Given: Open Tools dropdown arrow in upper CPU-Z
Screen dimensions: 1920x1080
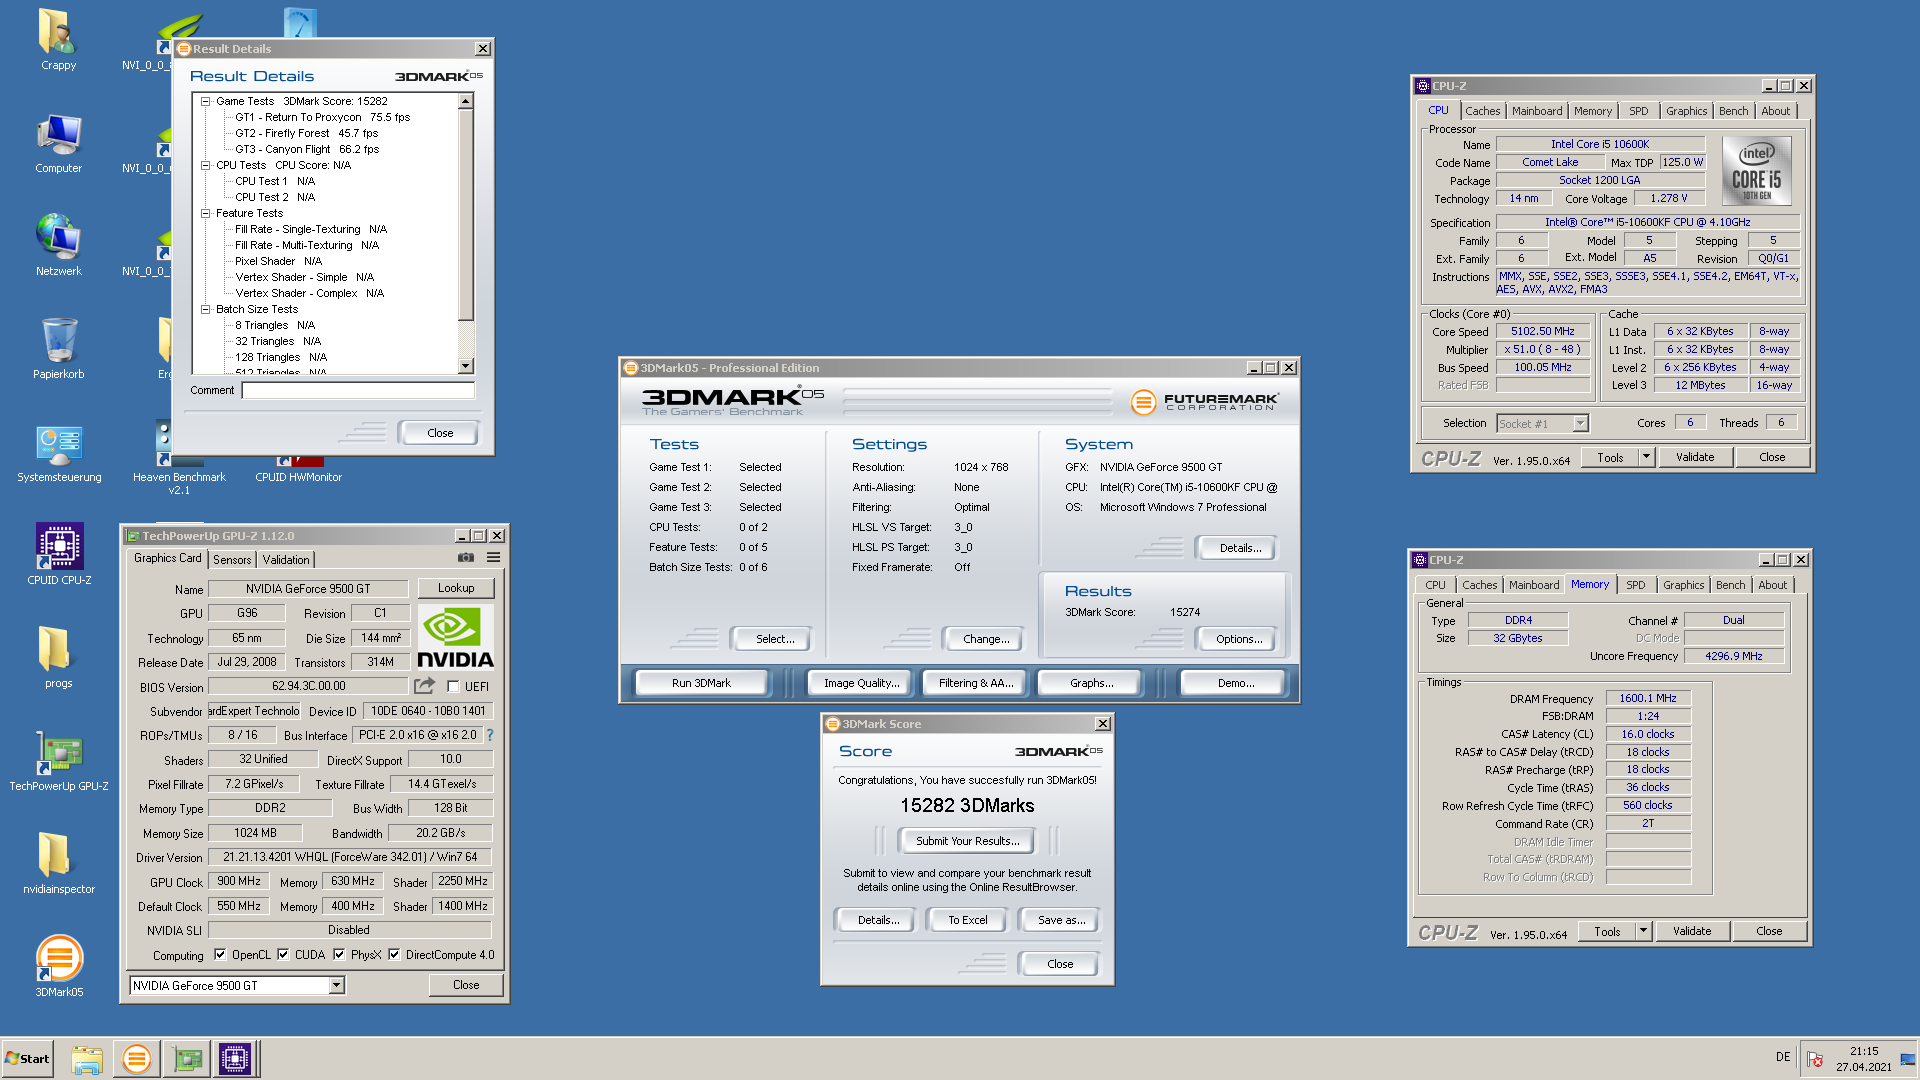Looking at the screenshot, I should pos(1646,457).
